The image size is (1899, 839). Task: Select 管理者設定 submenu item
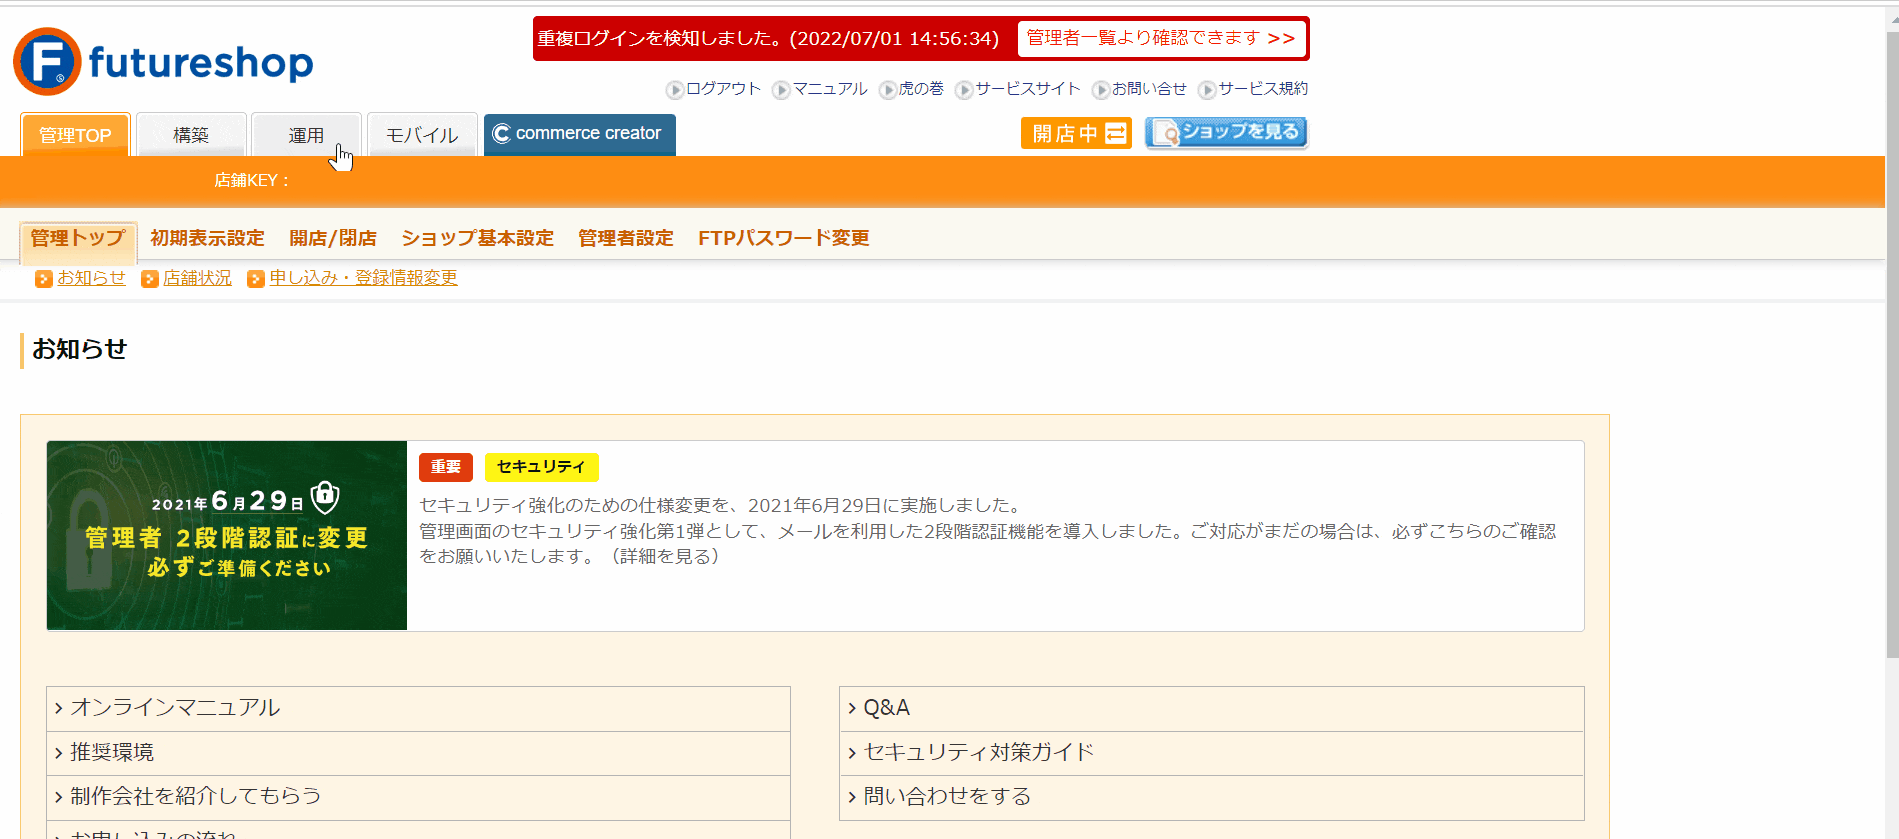coord(626,238)
